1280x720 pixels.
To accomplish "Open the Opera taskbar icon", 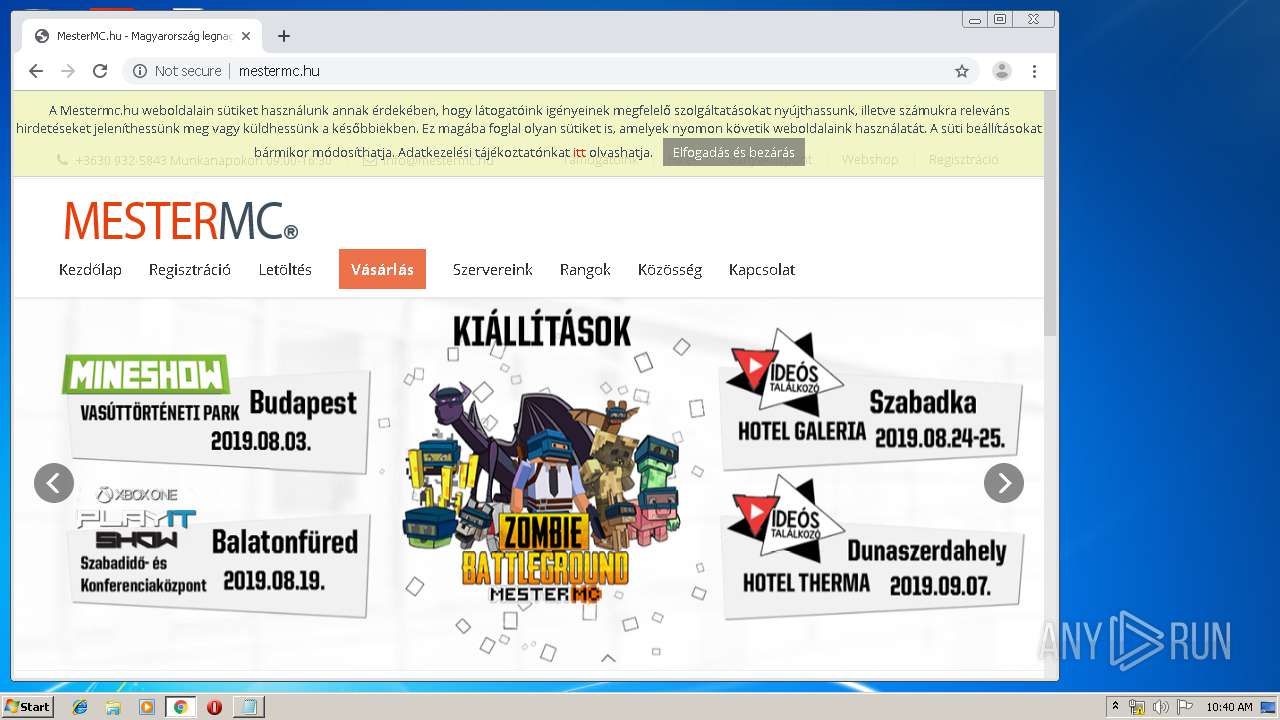I will 214,707.
